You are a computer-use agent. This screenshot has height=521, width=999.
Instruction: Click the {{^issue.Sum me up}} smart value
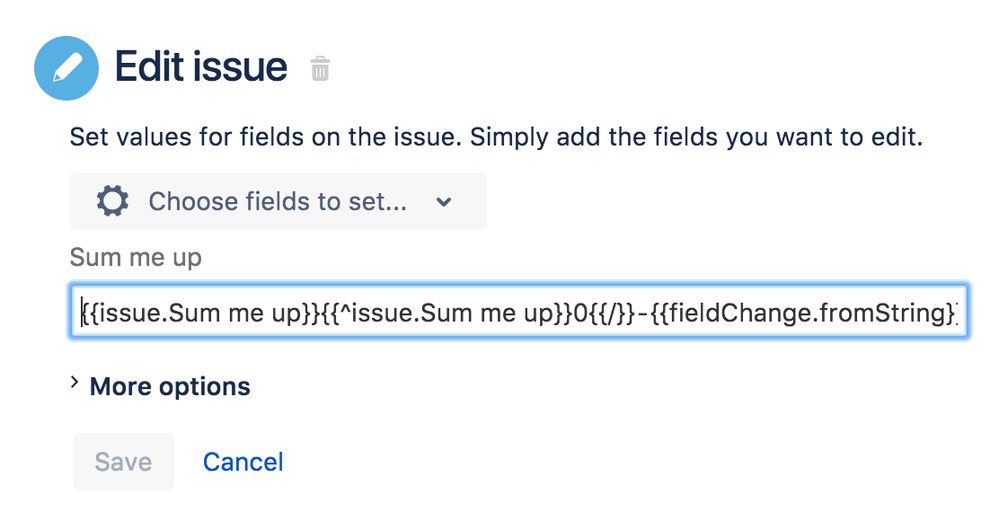(x=446, y=313)
